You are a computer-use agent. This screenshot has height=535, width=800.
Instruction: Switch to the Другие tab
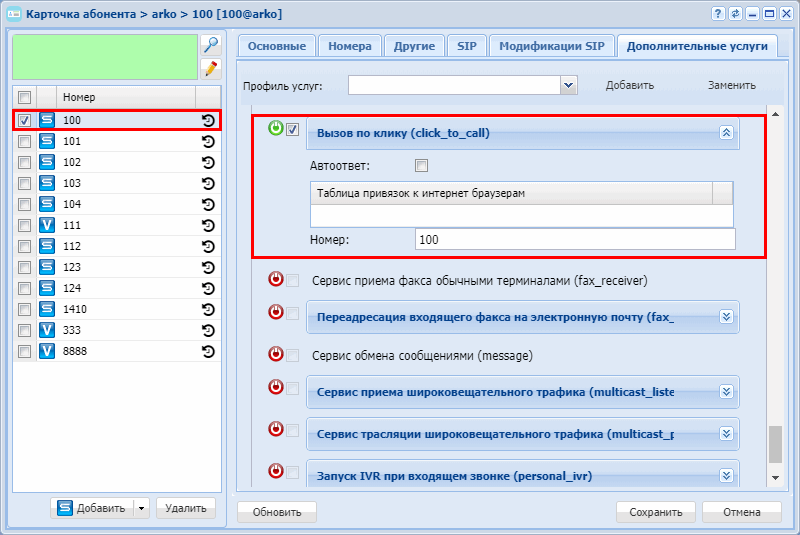414,46
